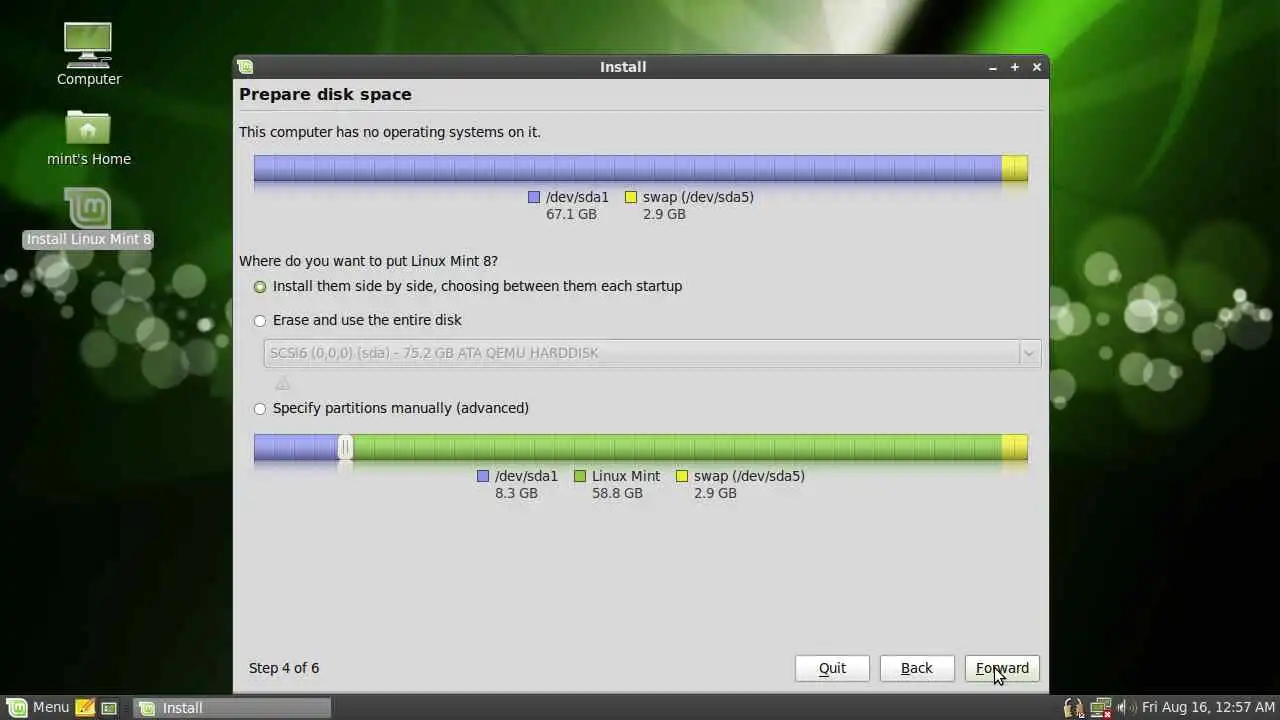Click the purple /dev/sda1 segment in lower bar
Image resolution: width=1280 pixels, height=720 pixels.
(296, 448)
